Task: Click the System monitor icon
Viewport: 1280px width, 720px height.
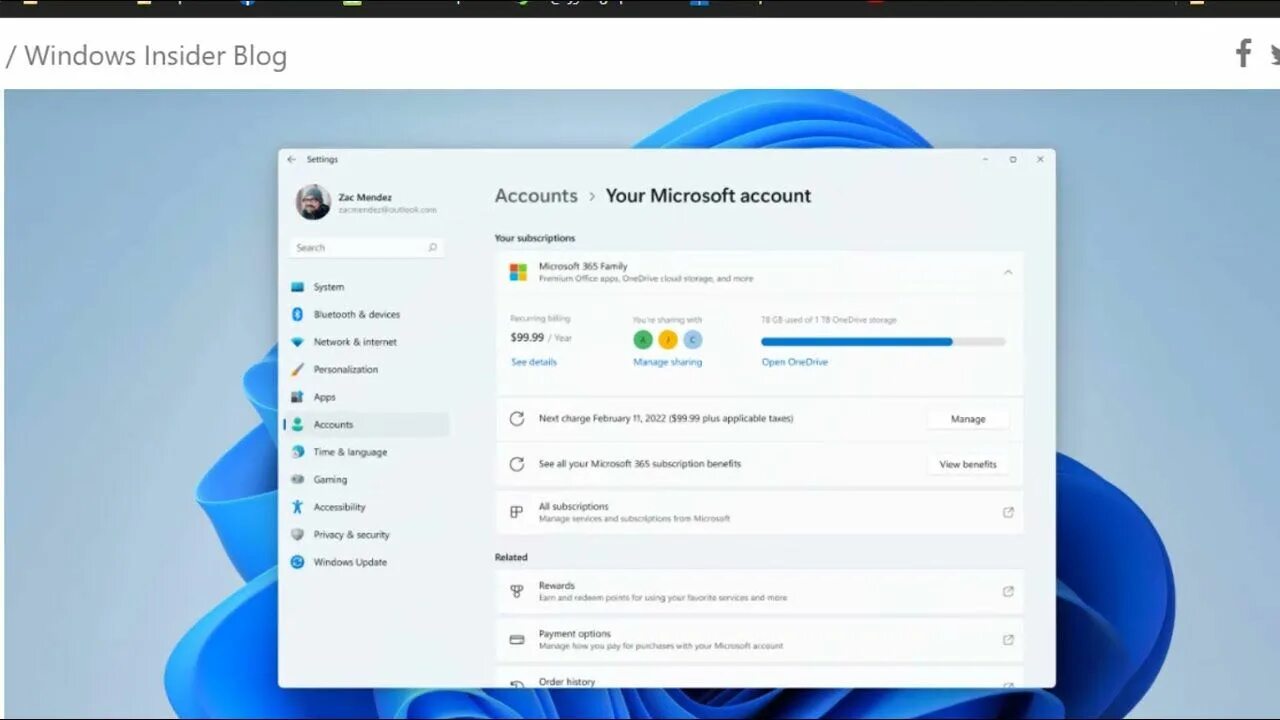Action: (297, 287)
